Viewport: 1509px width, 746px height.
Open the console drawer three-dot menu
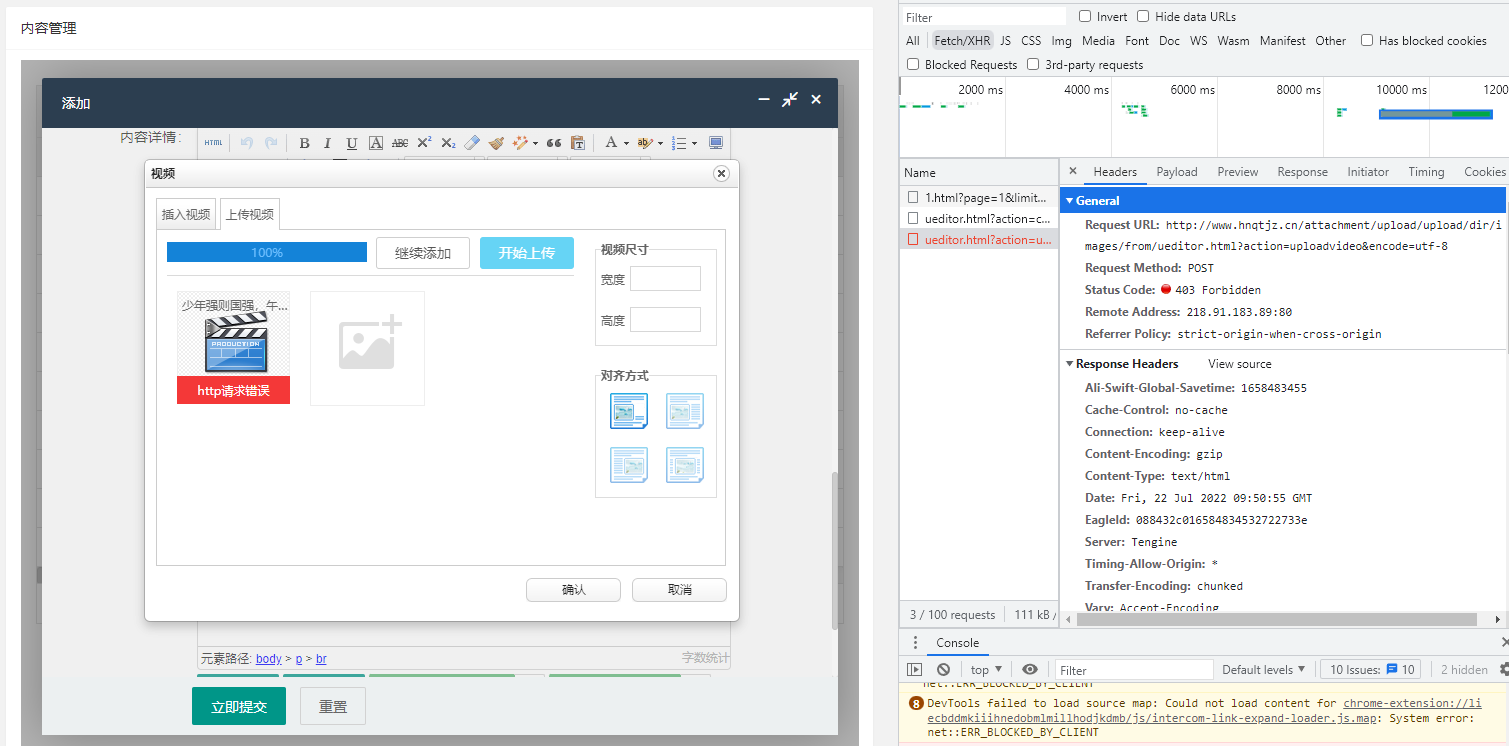(x=915, y=642)
